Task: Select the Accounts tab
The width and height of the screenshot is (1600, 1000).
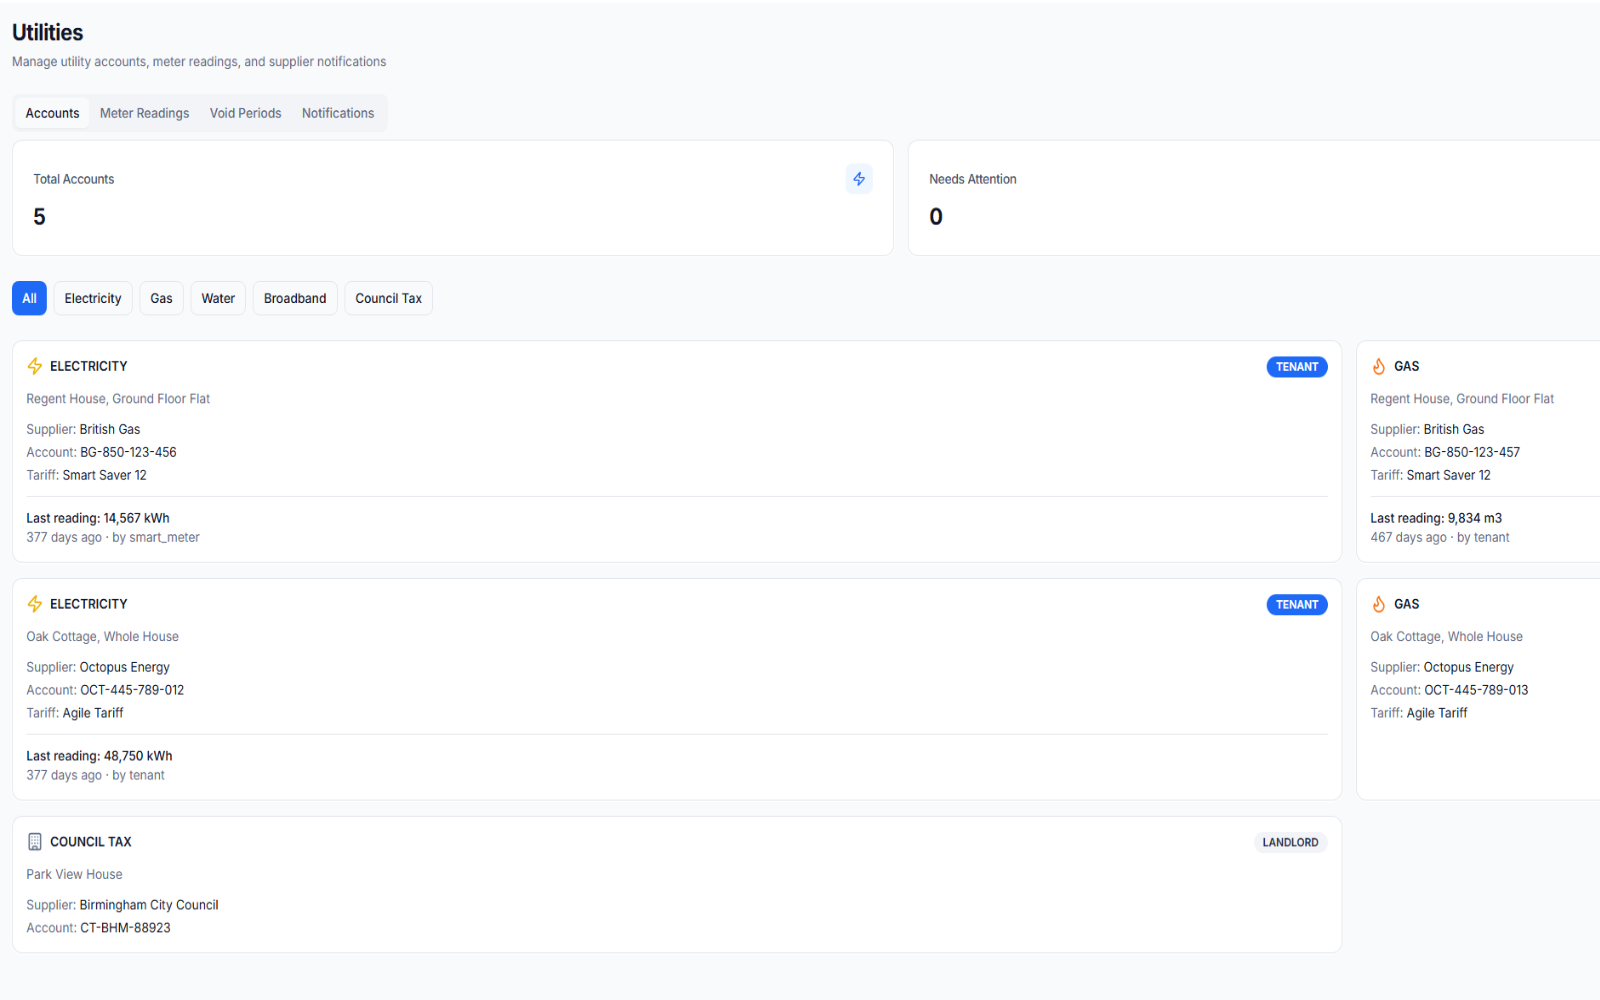Action: coord(51,113)
